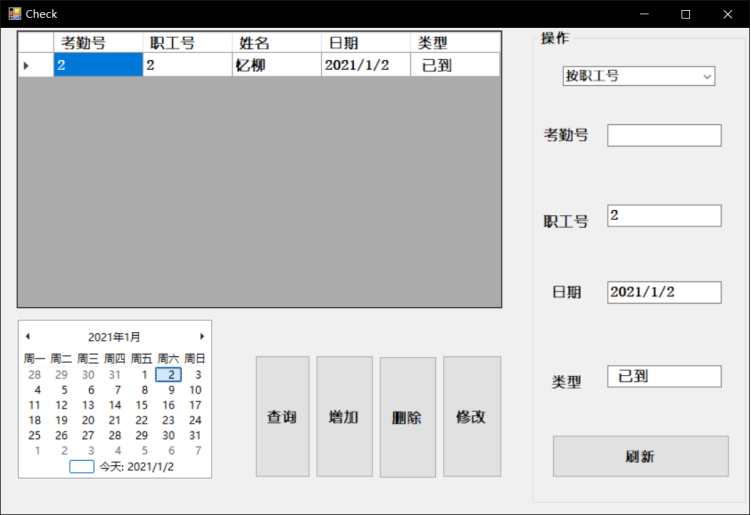The height and width of the screenshot is (515, 751).
Task: Maximize the Check window
Action: tap(686, 14)
